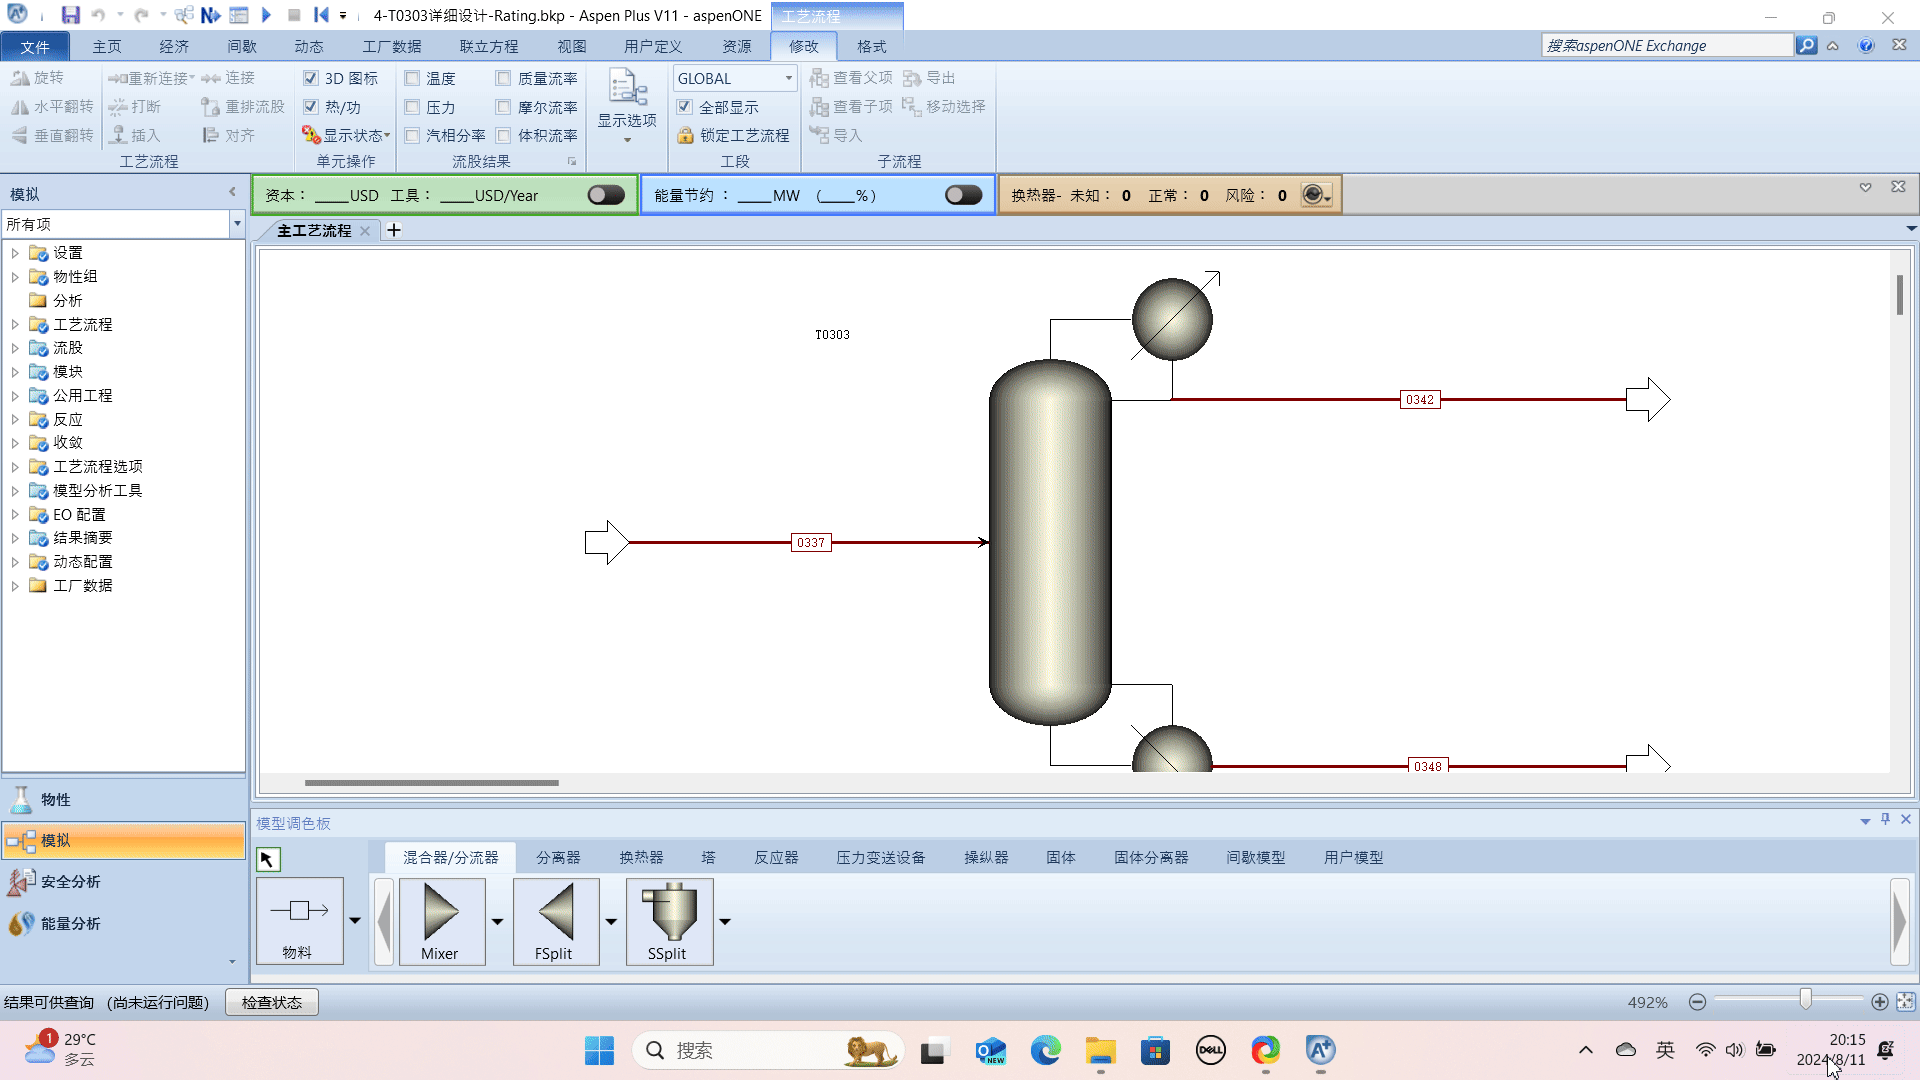Image resolution: width=1920 pixels, height=1080 pixels.
Task: Click the Run simulation play icon
Action: (x=266, y=15)
